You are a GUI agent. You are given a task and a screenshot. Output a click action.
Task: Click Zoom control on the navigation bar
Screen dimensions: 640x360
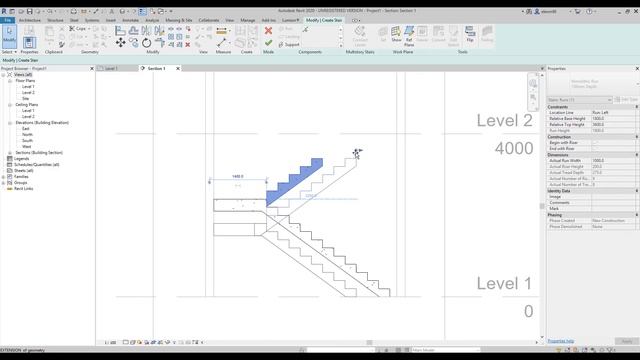click(533, 97)
